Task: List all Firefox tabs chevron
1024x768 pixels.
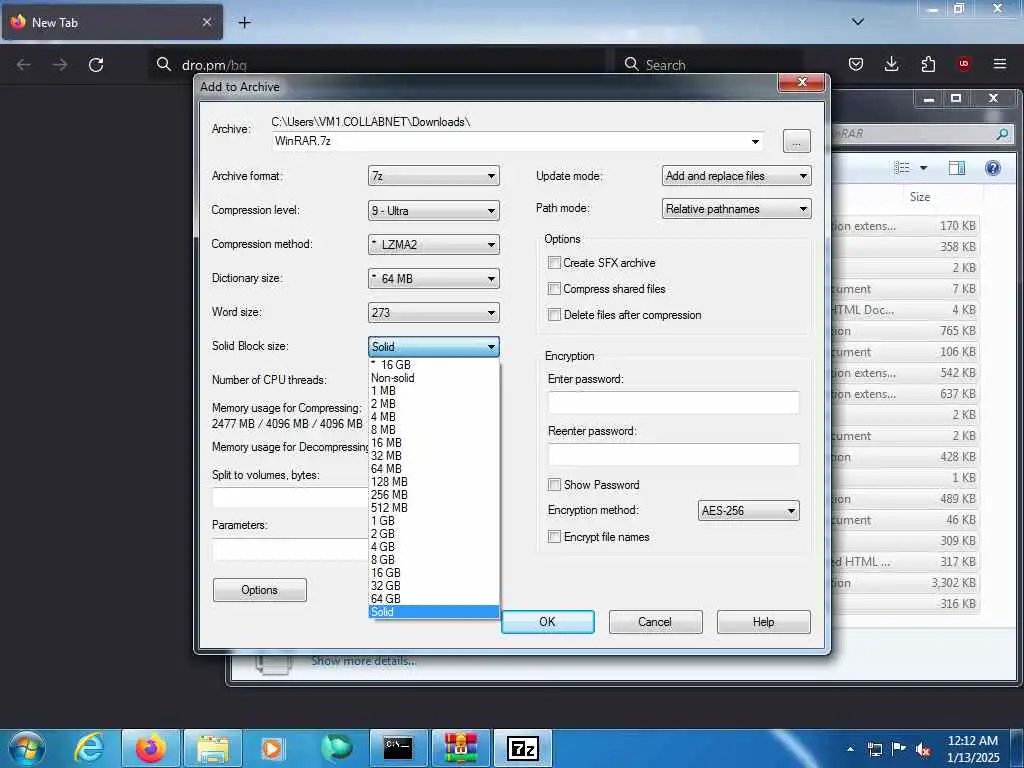Action: click(x=858, y=22)
